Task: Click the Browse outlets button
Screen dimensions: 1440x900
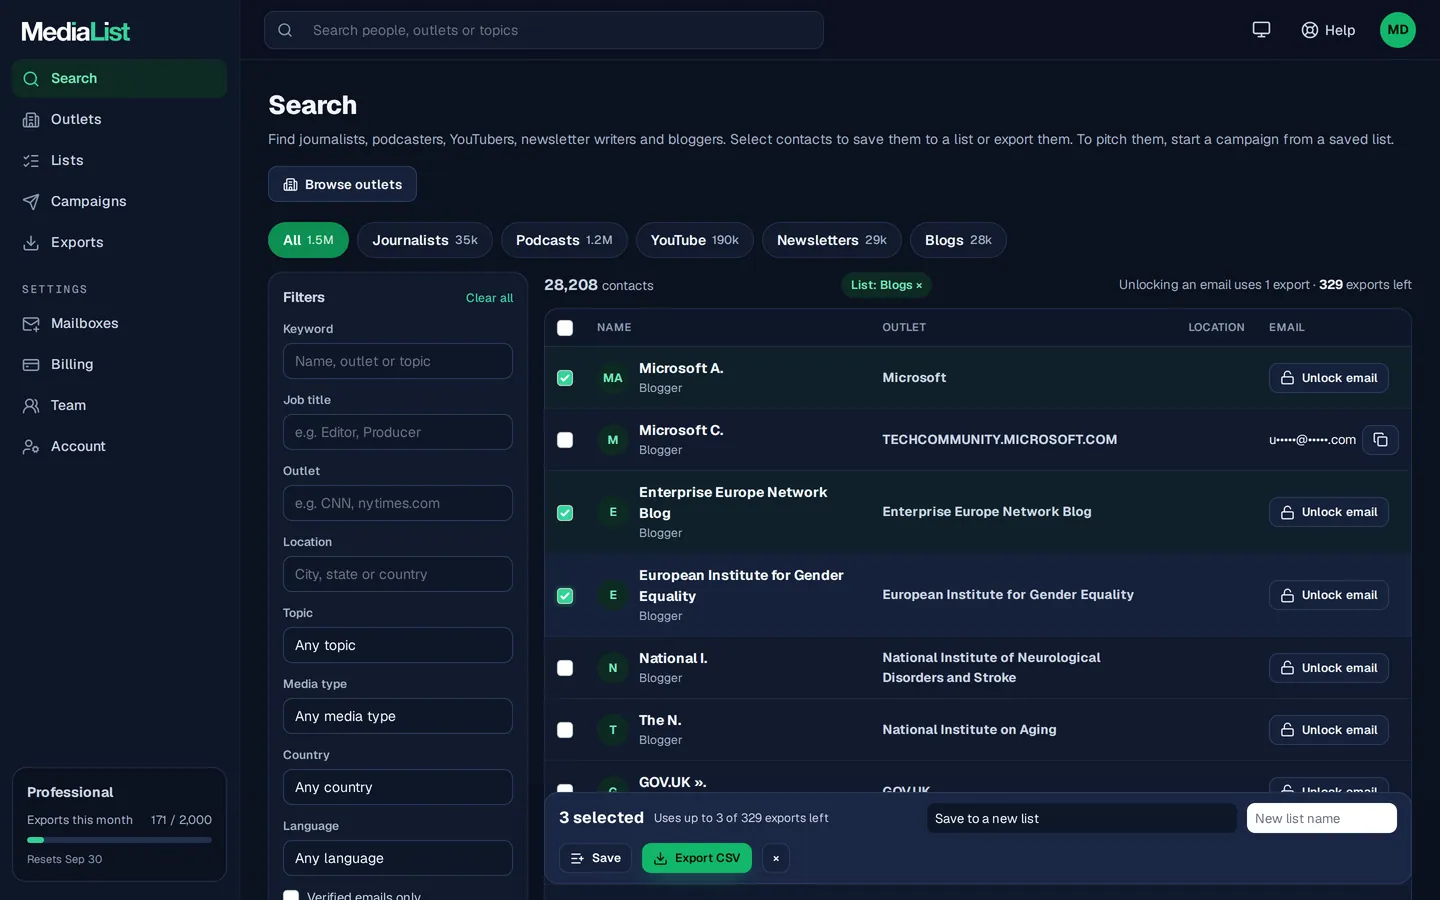Action: [x=342, y=184]
